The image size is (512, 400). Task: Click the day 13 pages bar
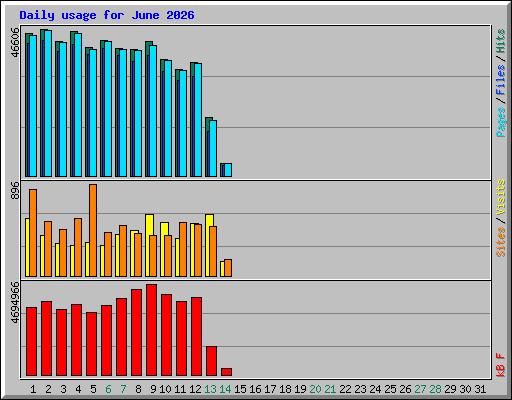click(x=213, y=149)
